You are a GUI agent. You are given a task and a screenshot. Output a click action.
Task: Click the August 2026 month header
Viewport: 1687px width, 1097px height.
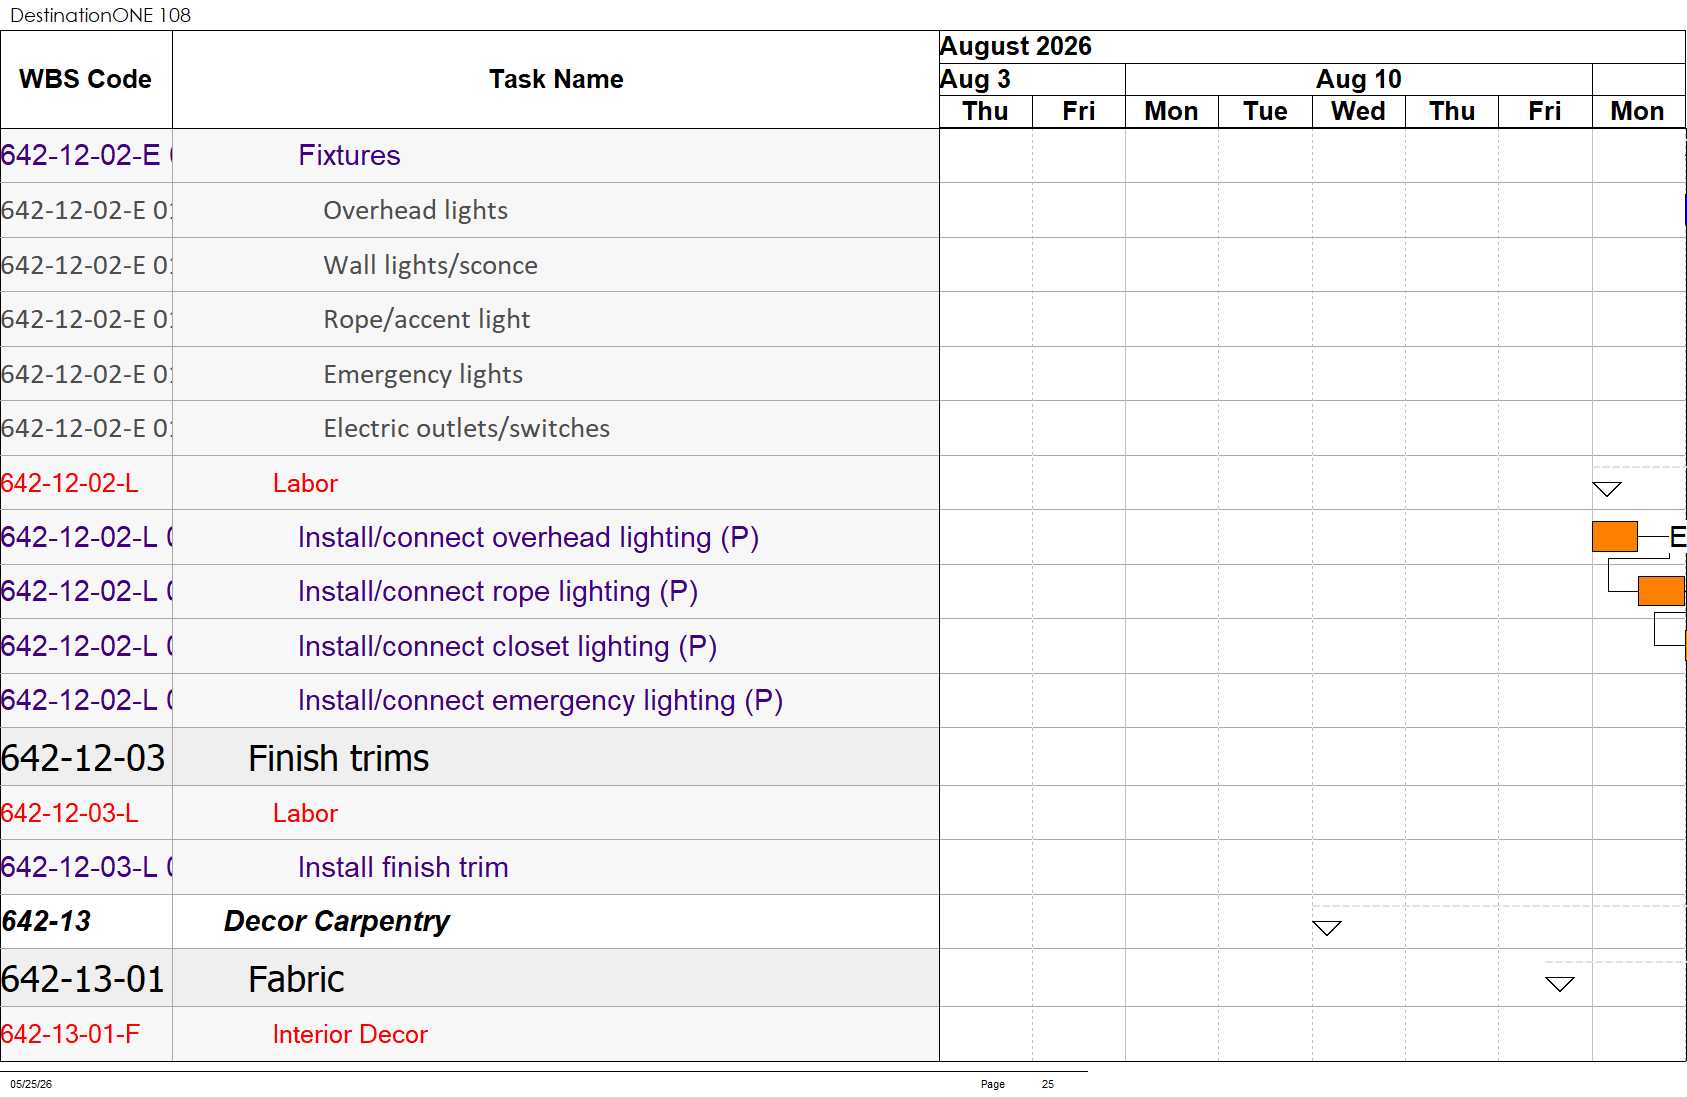[1016, 46]
